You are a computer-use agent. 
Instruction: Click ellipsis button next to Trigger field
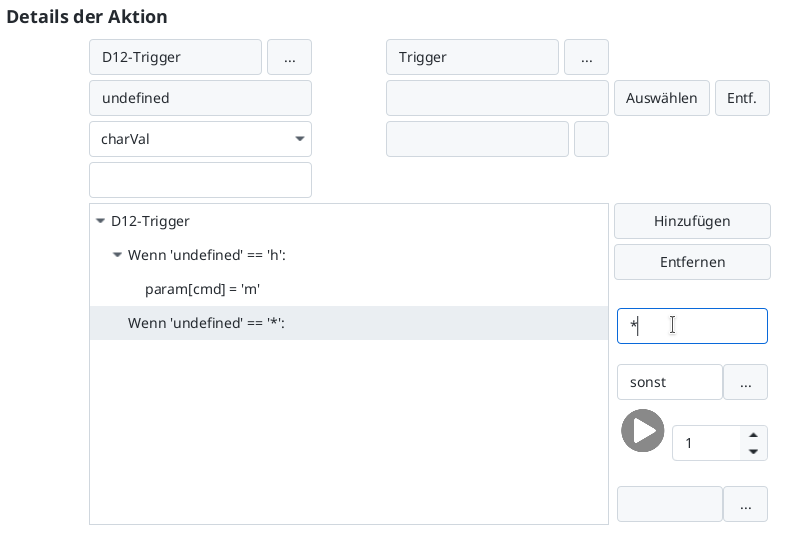pos(586,58)
